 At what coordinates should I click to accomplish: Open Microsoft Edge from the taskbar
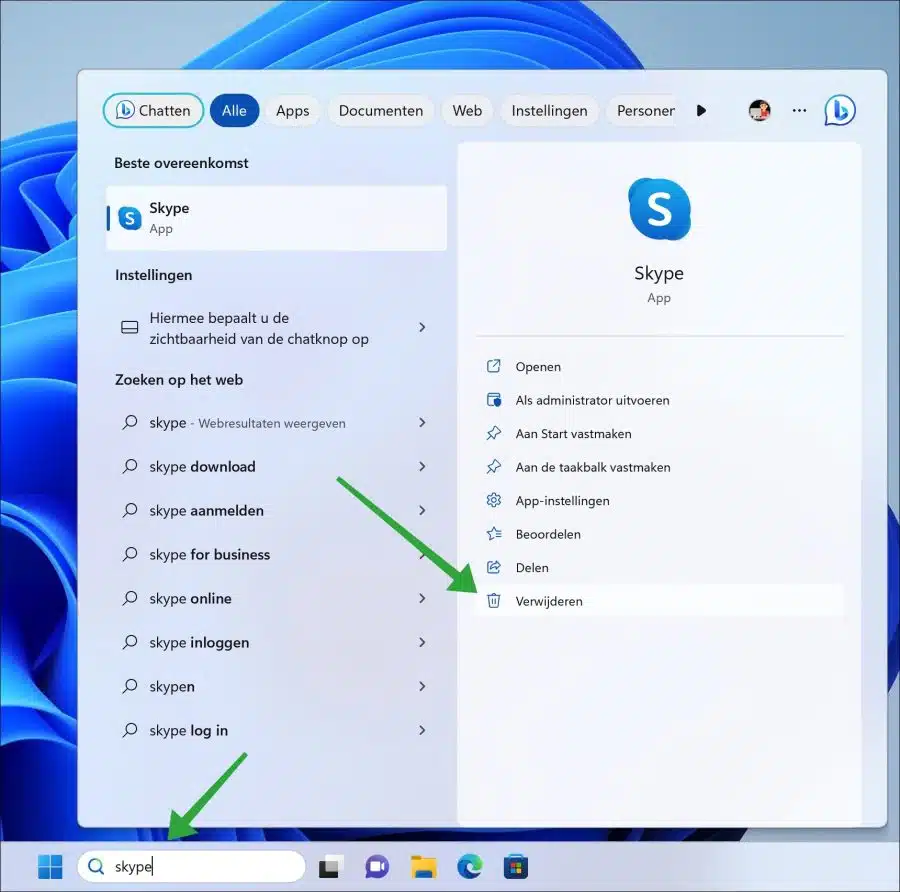point(470,866)
